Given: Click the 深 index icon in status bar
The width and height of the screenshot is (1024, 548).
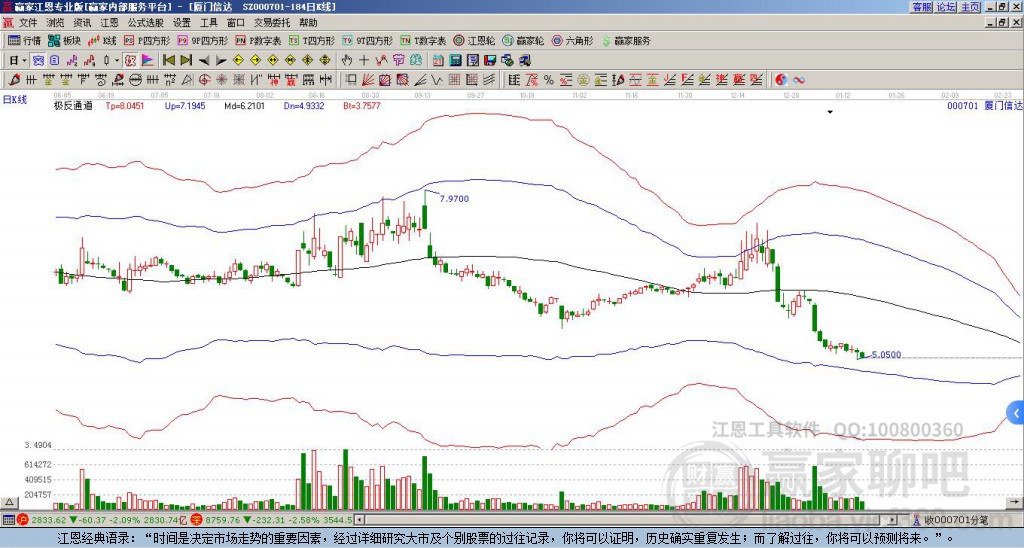Looking at the screenshot, I should click(x=196, y=520).
